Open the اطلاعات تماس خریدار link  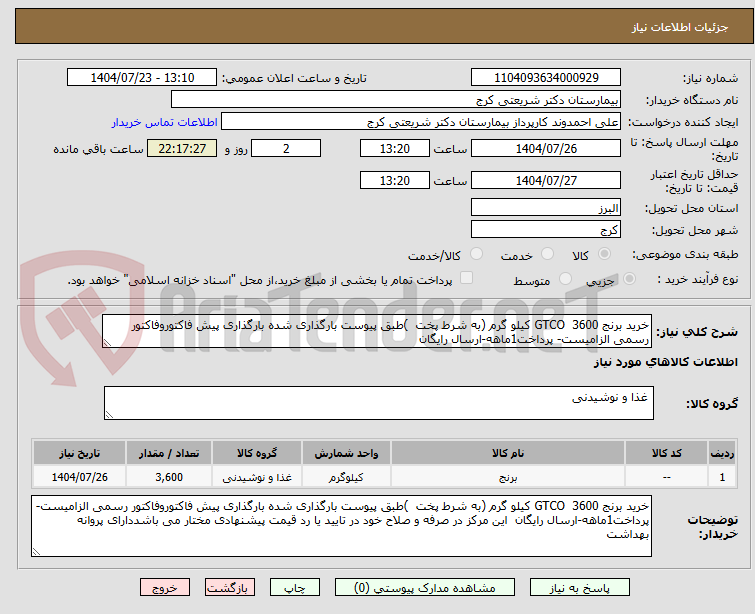click(x=165, y=122)
